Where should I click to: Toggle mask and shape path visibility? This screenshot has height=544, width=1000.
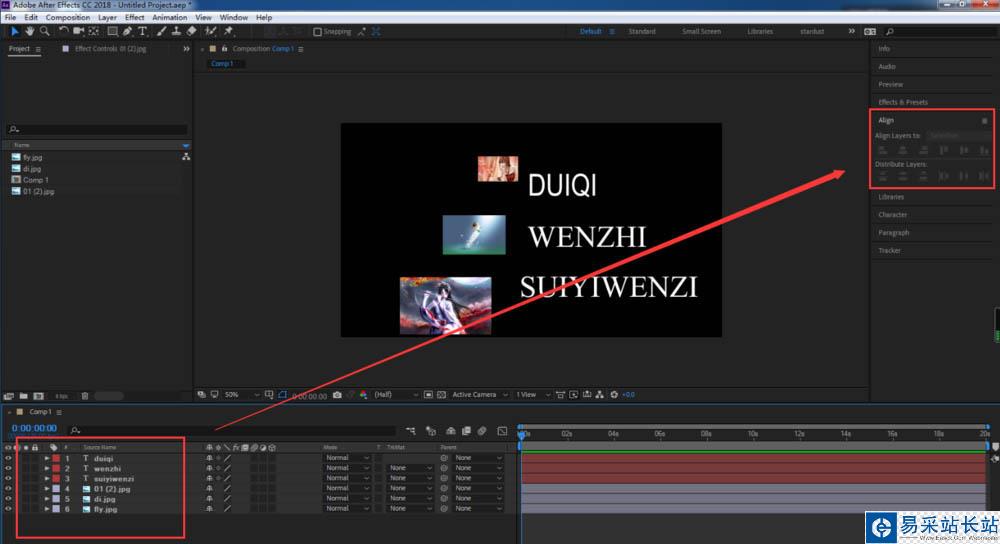[283, 395]
